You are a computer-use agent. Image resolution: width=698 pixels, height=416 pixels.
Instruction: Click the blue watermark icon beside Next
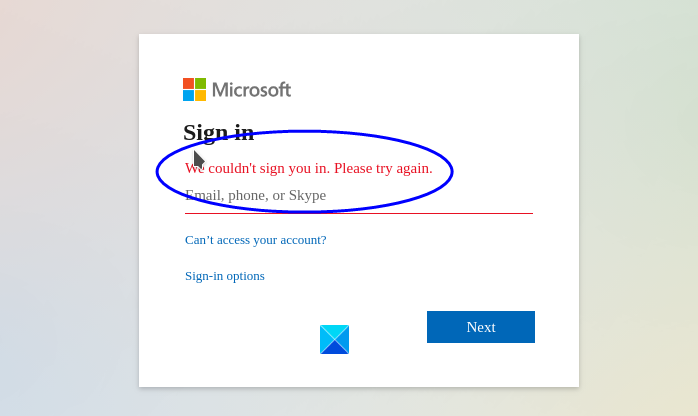pos(334,339)
